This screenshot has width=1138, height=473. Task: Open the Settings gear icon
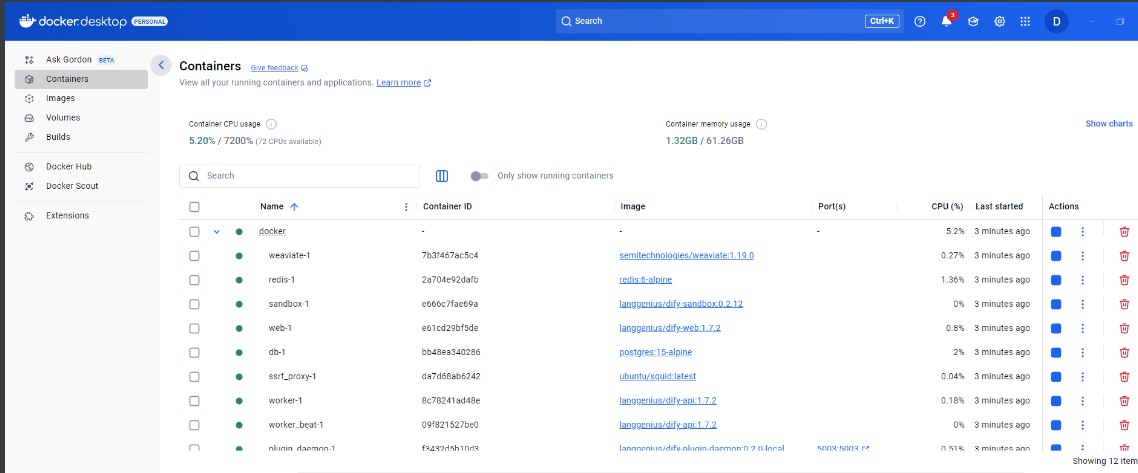pos(999,22)
